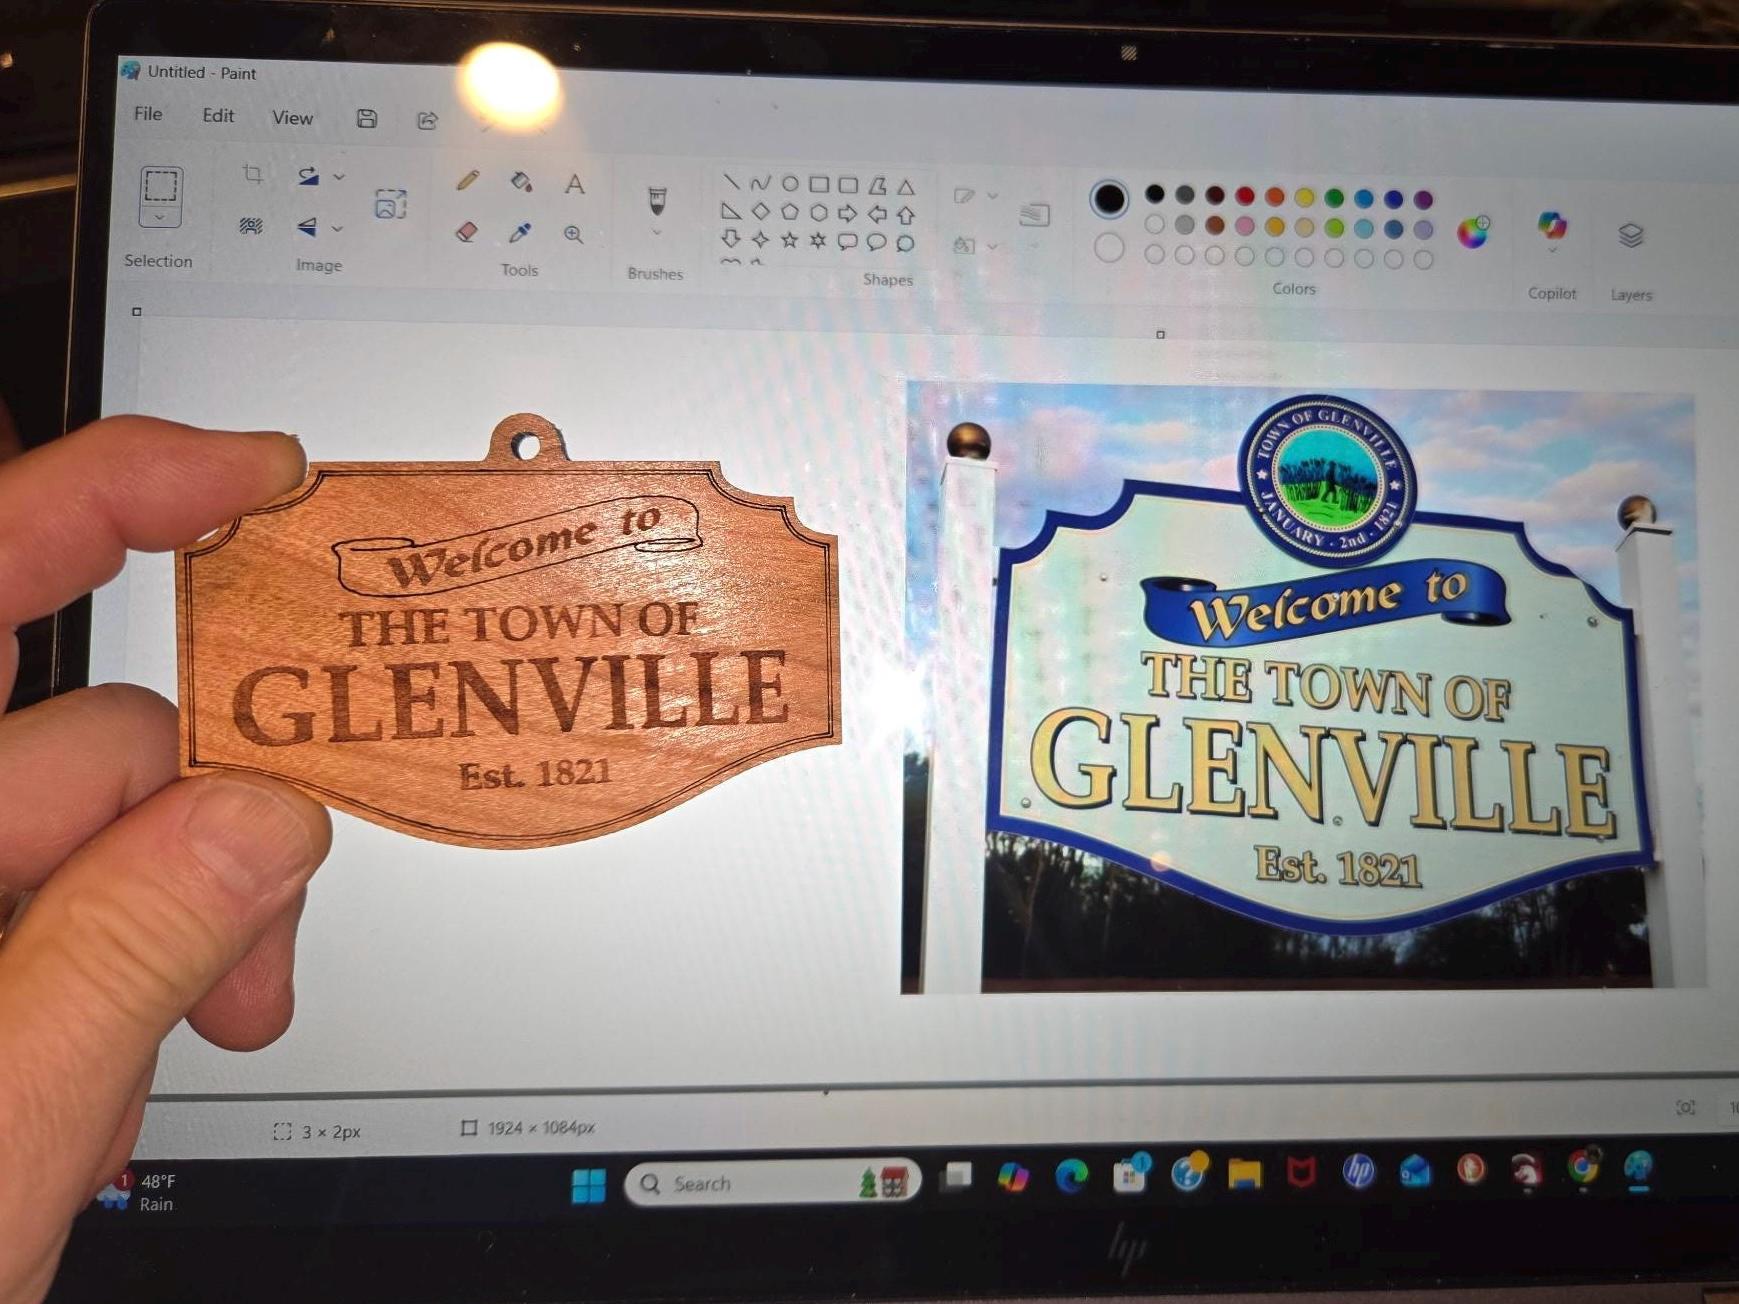Click the Share icon beside Save

[x=427, y=121]
